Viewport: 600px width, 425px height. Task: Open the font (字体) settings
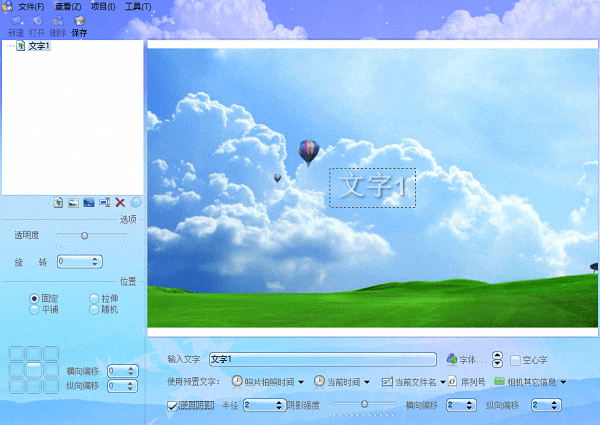[465, 359]
